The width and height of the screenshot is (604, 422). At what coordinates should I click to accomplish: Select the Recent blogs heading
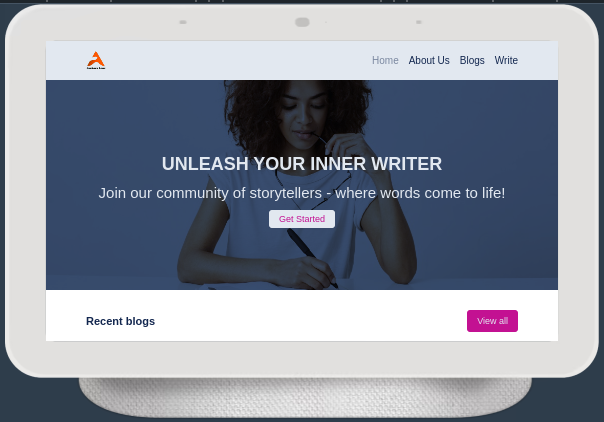tap(120, 321)
